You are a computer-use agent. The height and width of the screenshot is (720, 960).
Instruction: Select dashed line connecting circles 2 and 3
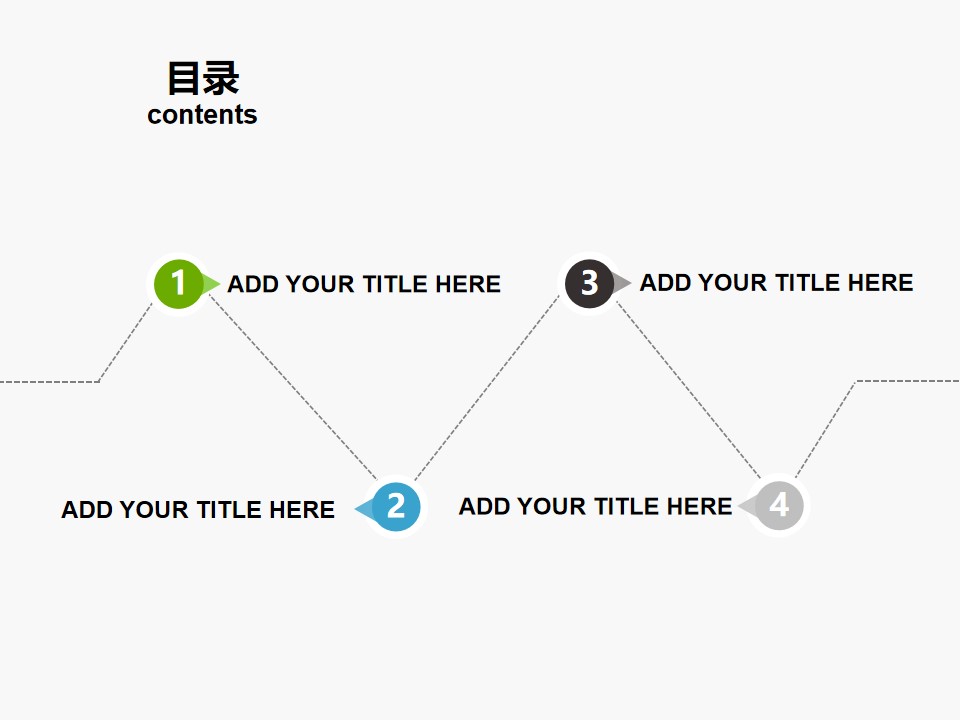pyautogui.click(x=487, y=388)
